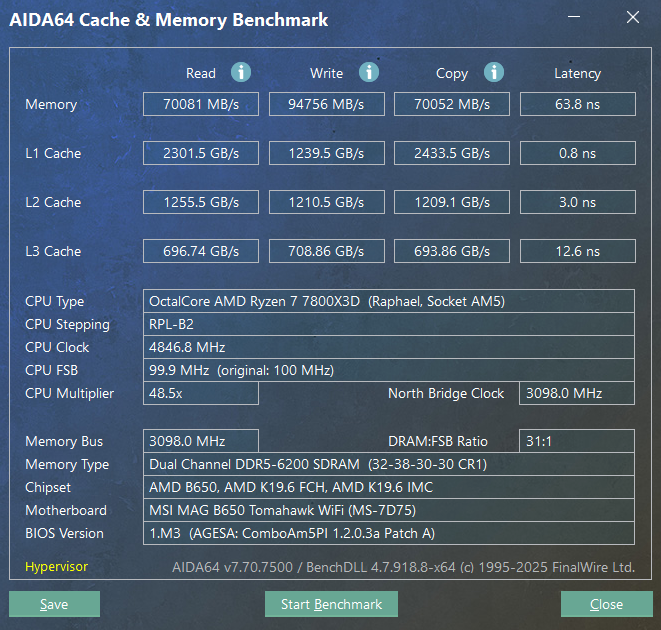Click the North Bridge Clock label
This screenshot has width=661, height=630.
point(446,393)
